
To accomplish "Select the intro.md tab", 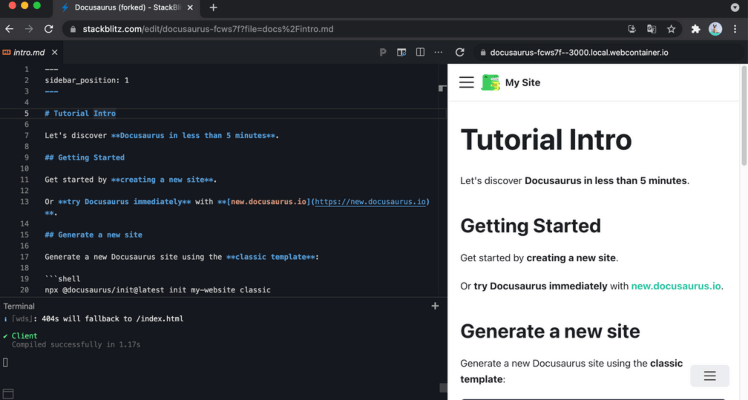I will (x=29, y=52).
